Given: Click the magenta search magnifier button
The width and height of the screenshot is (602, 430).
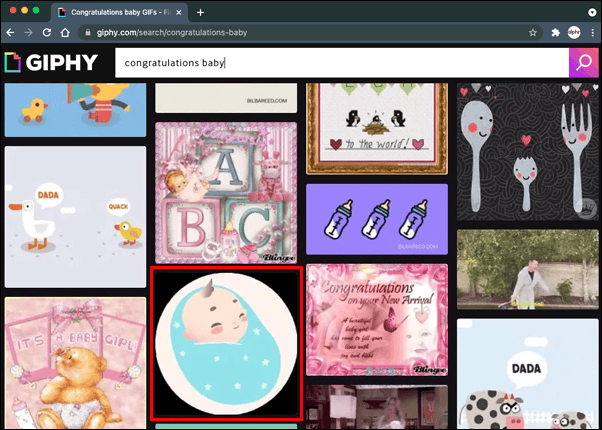Looking at the screenshot, I should coord(582,62).
